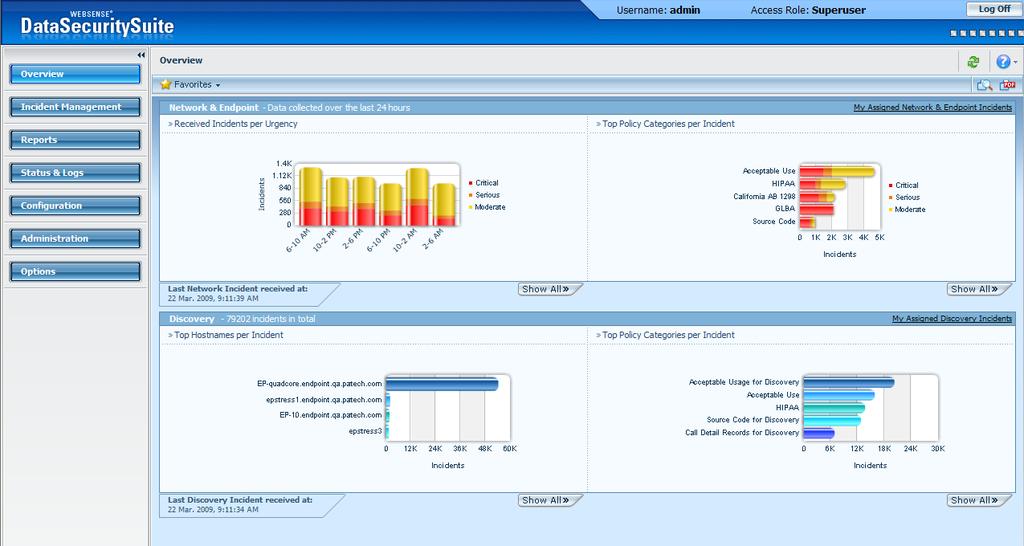Click the Favorites star icon

[166, 84]
